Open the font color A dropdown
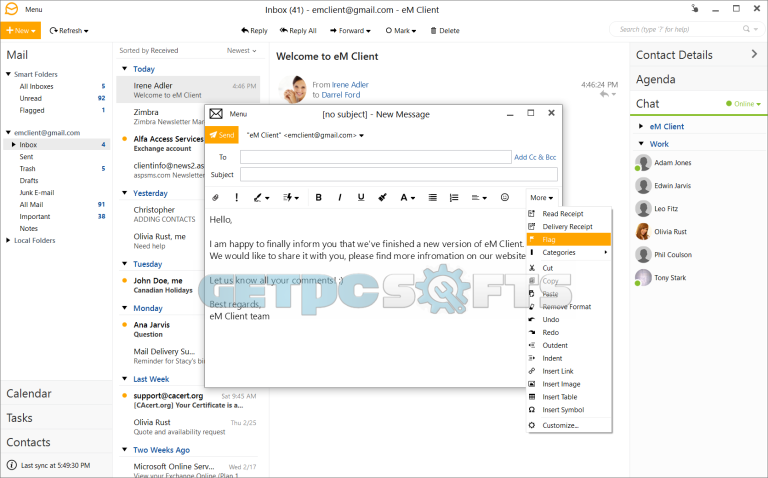The height and width of the screenshot is (478, 768). (x=408, y=197)
